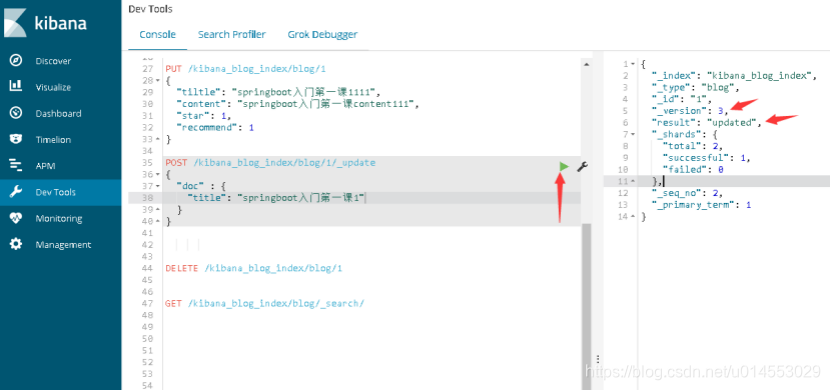
Task: Open Monitoring heartbeat icon
Action: pos(16,218)
